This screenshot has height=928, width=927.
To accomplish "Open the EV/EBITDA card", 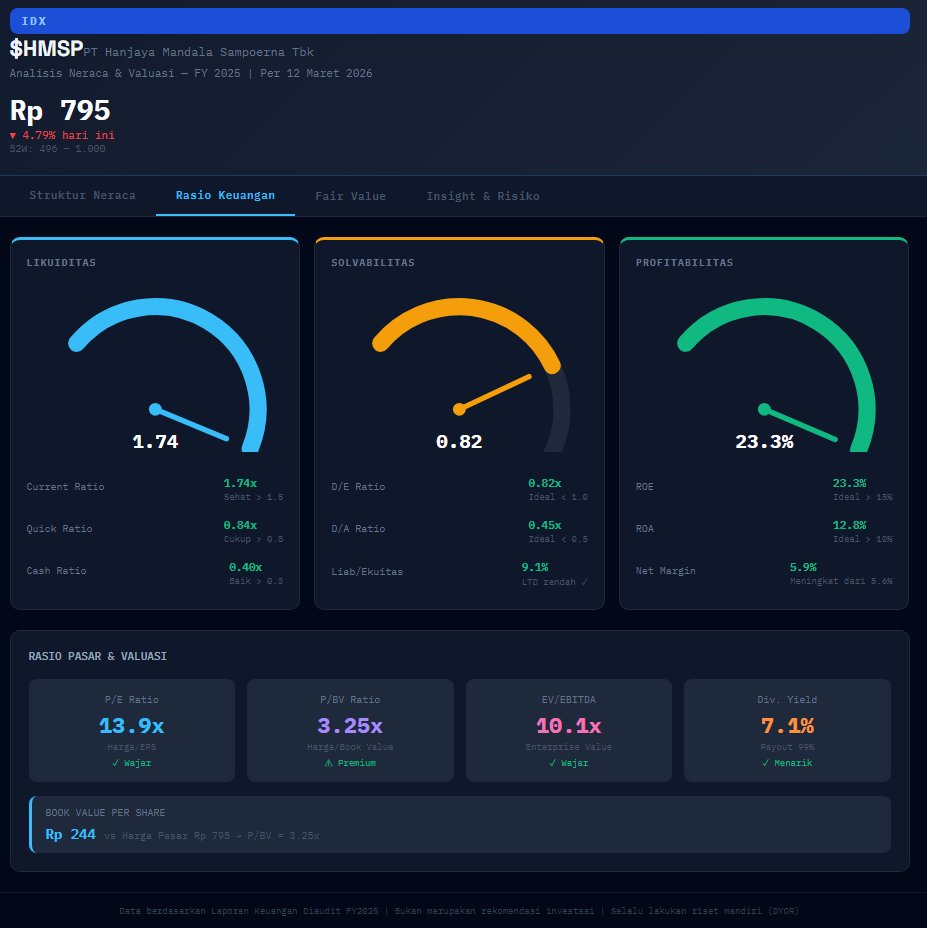I will (569, 730).
